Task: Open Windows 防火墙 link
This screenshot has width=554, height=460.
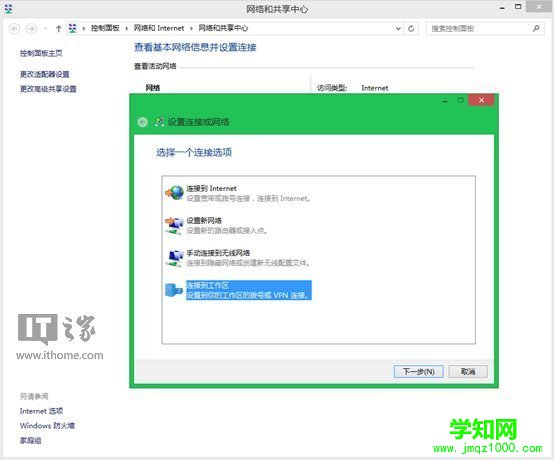Action: [47, 425]
